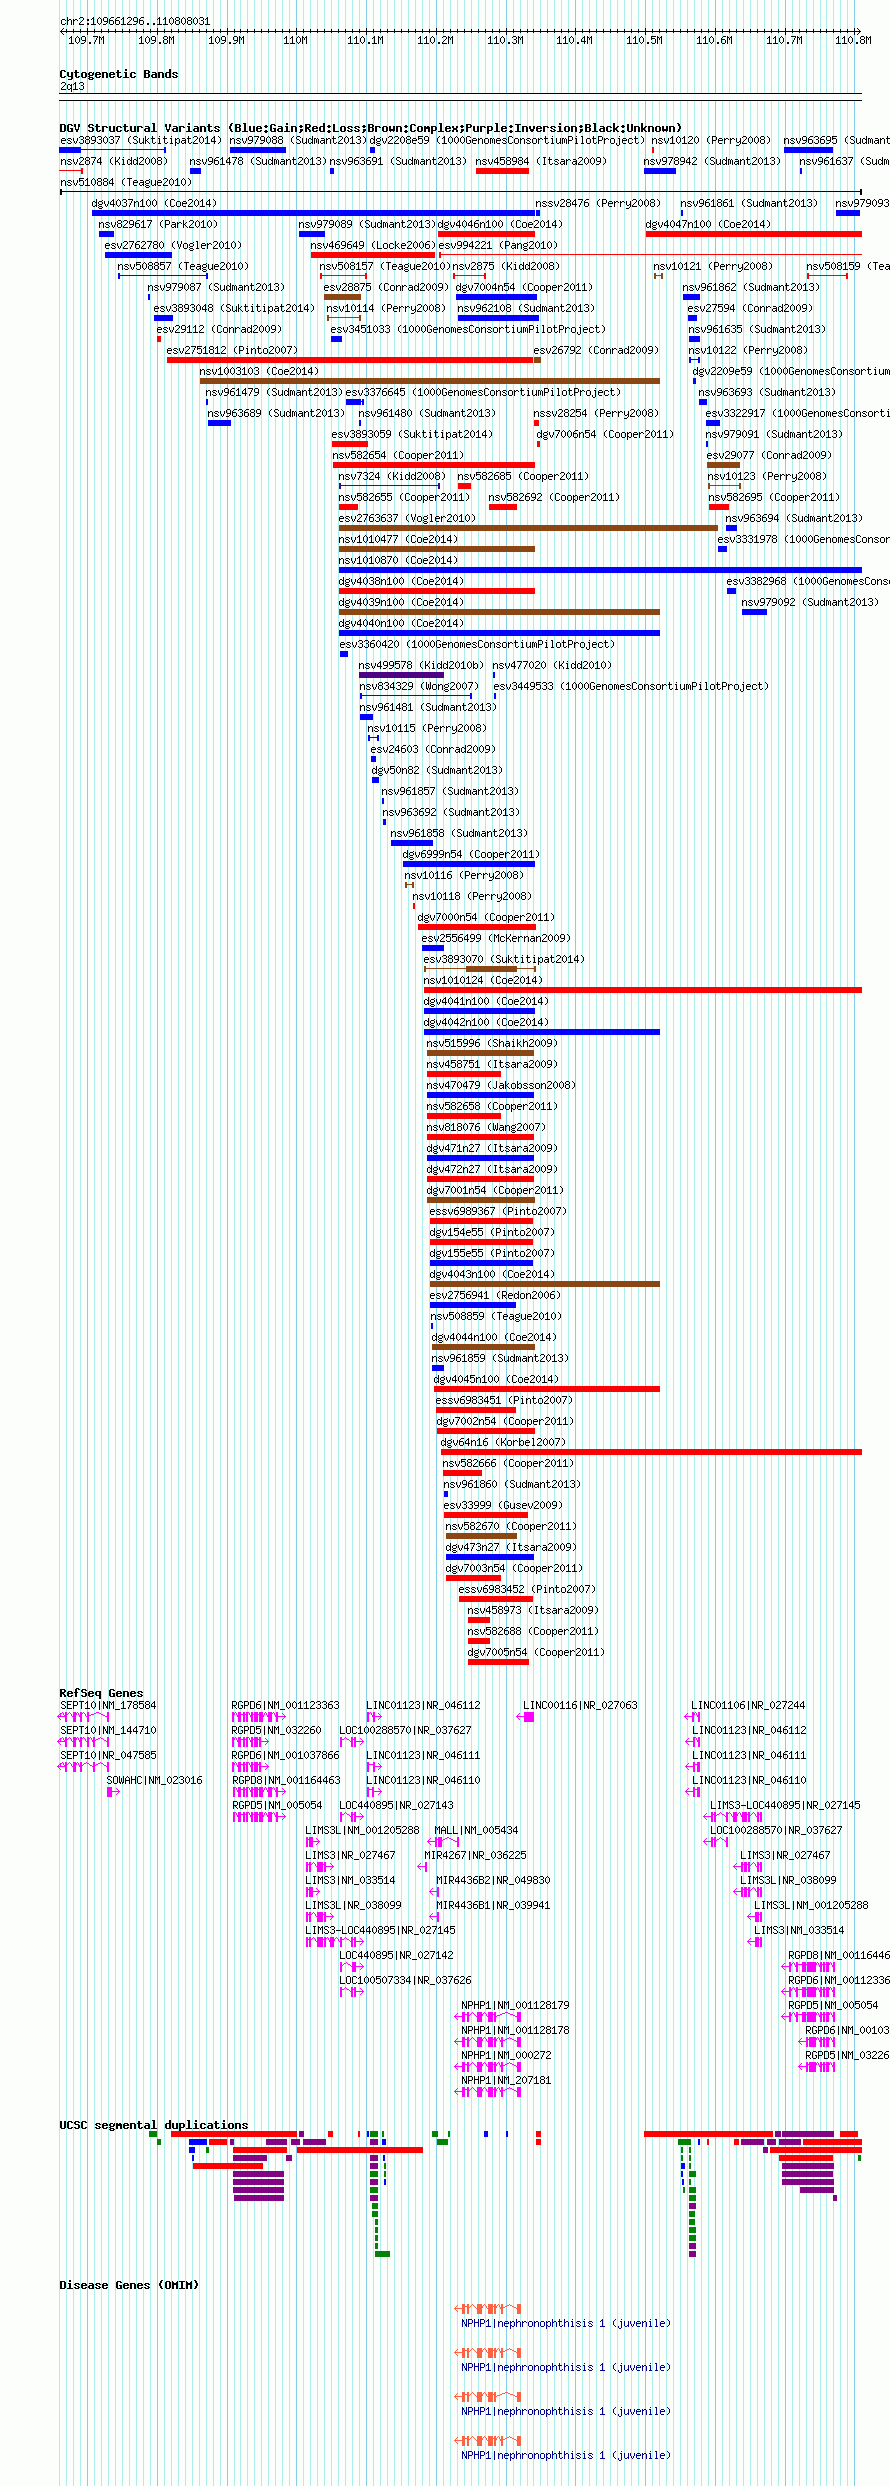Open the DGV Structural Variants track title
Image resolution: width=890 pixels, height=2486 pixels.
pyautogui.click(x=370, y=128)
